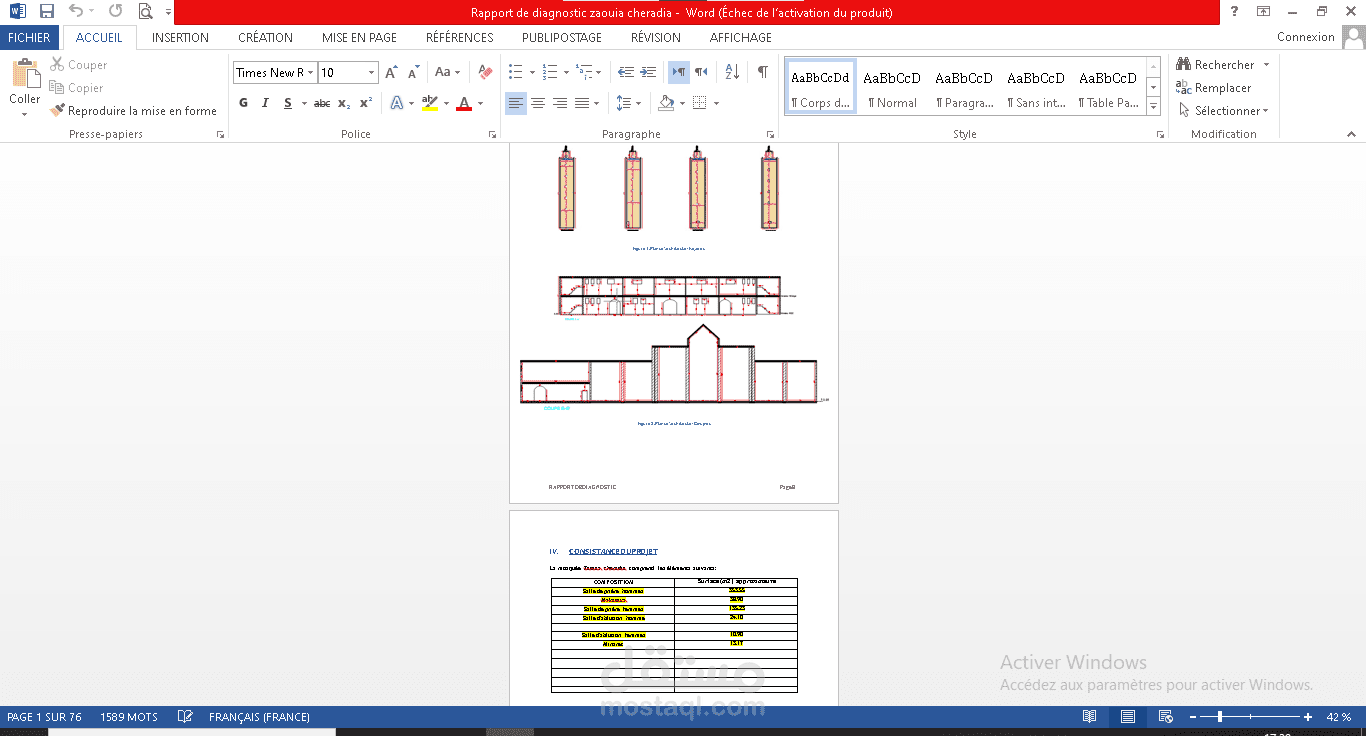1366x736 pixels.
Task: Align the paragraph to the right
Action: coord(560,103)
